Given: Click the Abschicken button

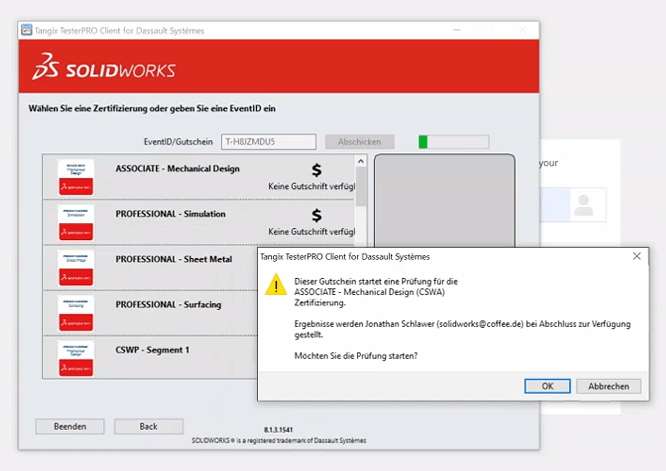Looking at the screenshot, I should pyautogui.click(x=360, y=142).
